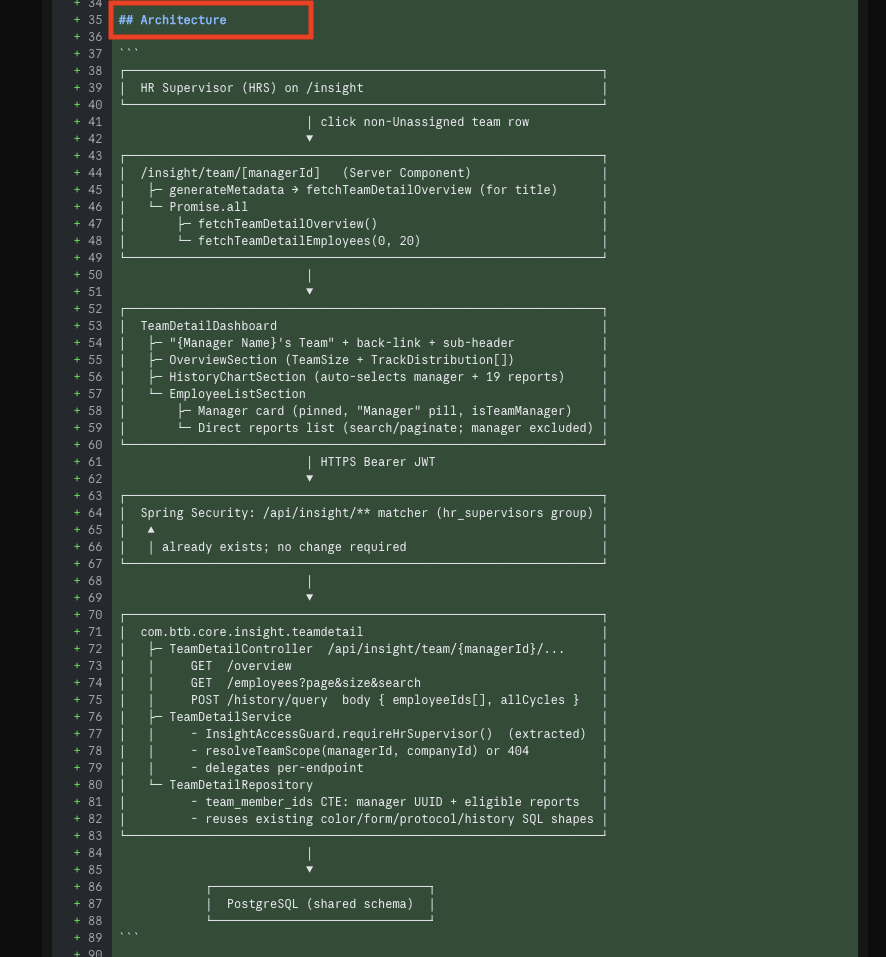Click the opening code fence on line 37

[129, 52]
